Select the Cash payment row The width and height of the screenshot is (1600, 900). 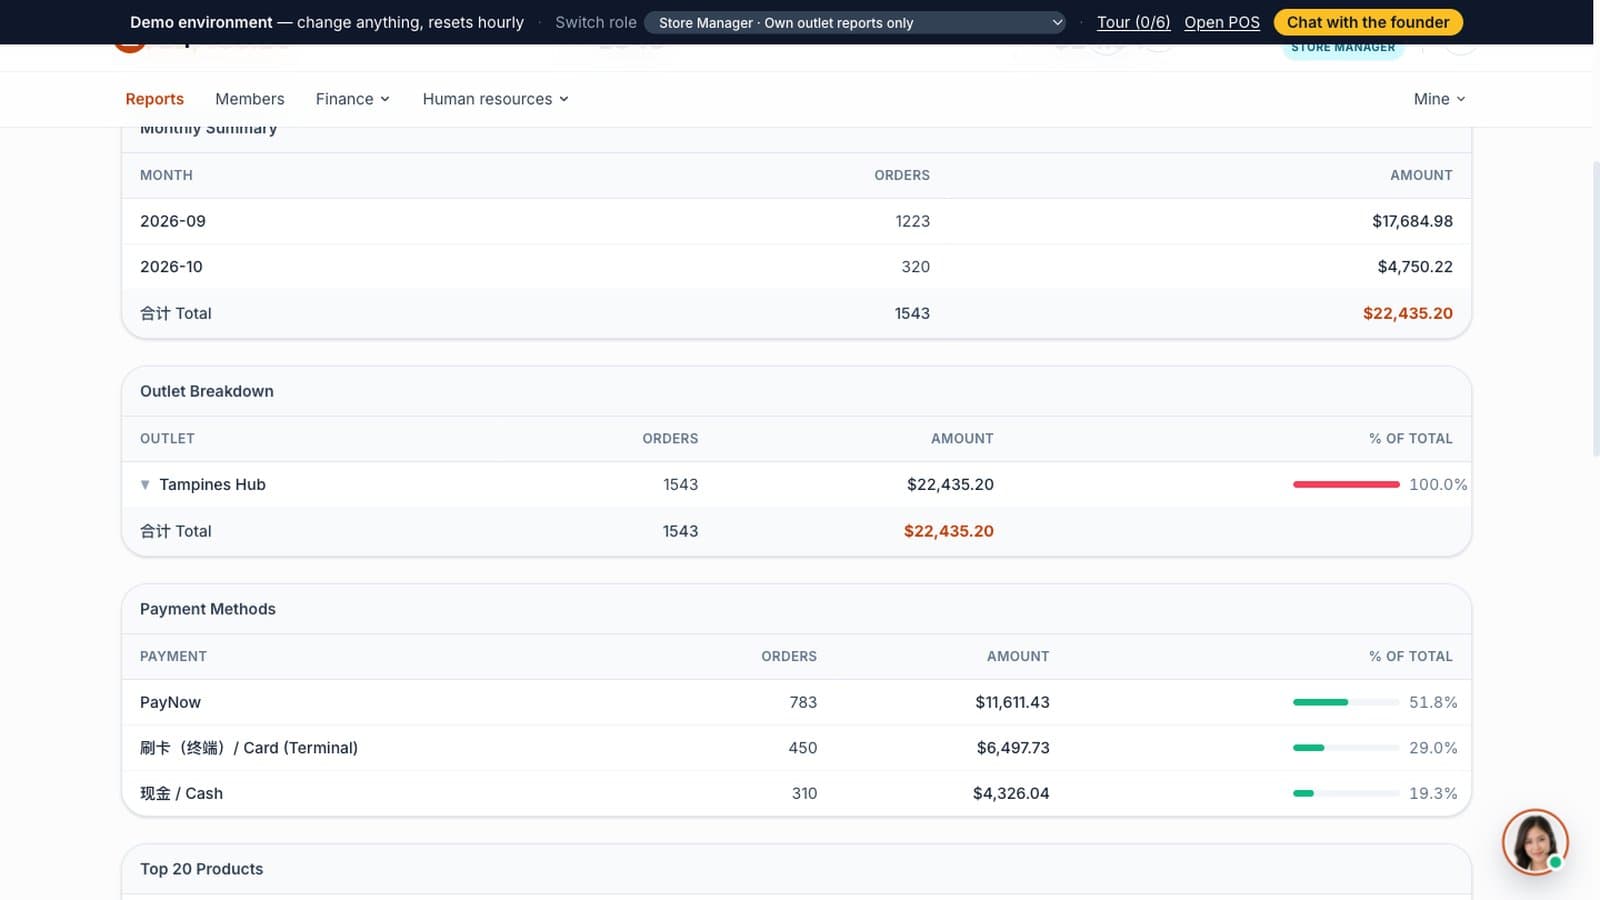click(x=796, y=793)
